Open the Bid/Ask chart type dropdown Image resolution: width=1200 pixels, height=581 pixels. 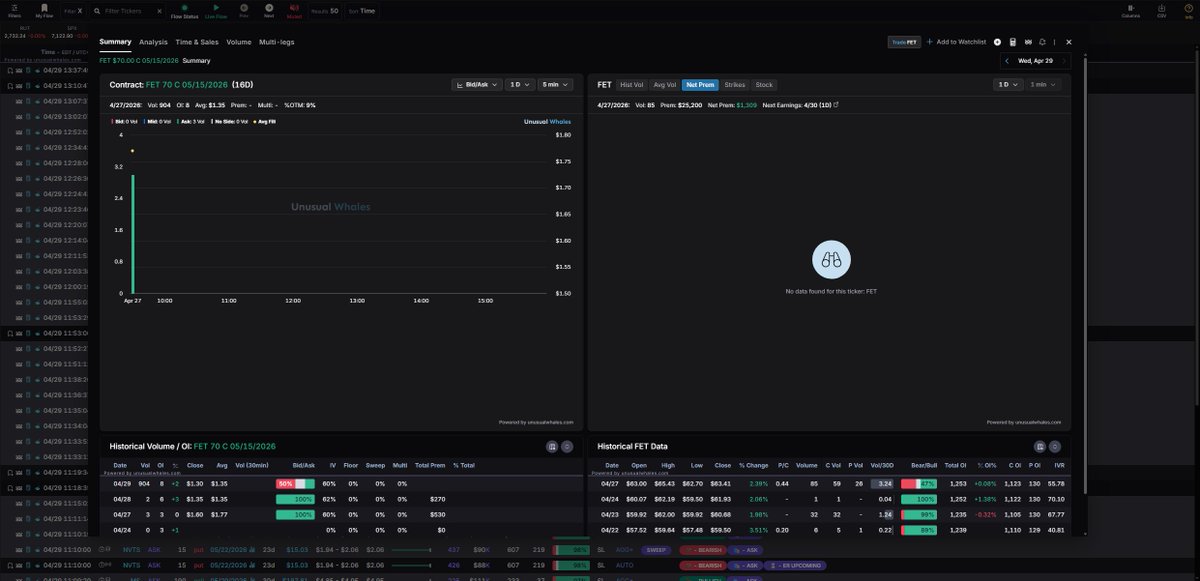(x=476, y=85)
